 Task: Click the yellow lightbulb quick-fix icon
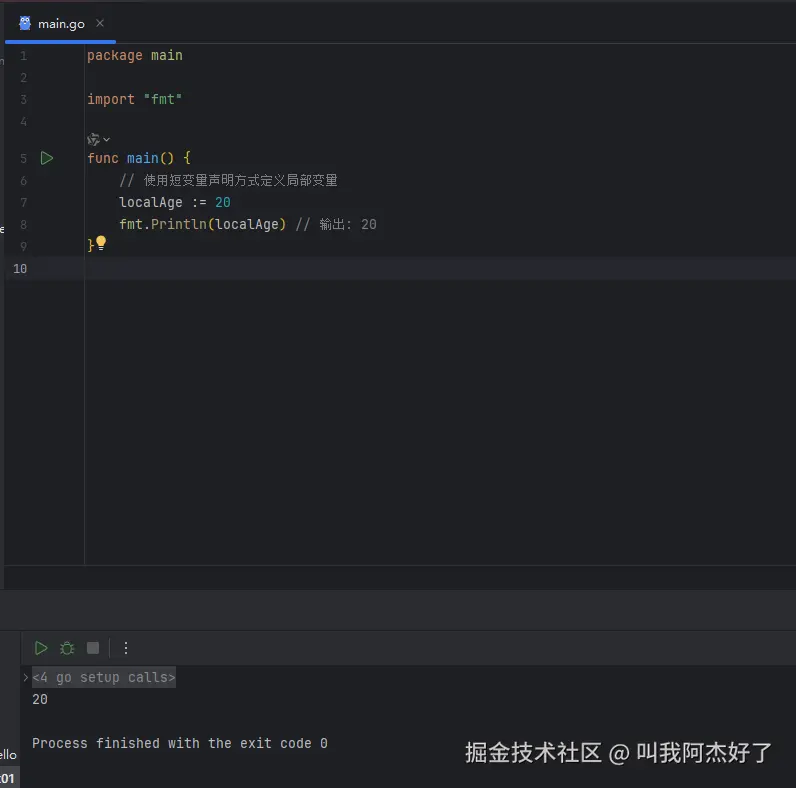(x=101, y=244)
